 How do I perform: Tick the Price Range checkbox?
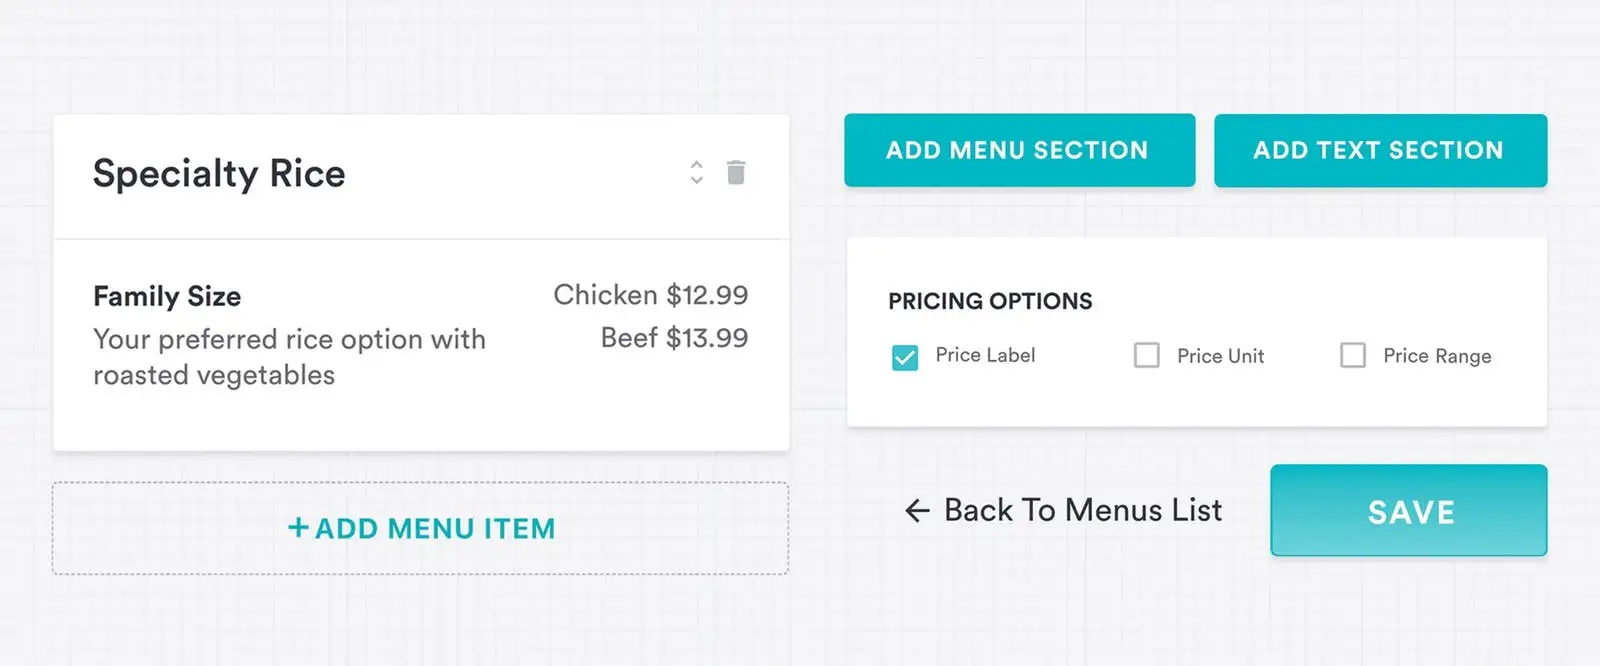click(x=1353, y=356)
